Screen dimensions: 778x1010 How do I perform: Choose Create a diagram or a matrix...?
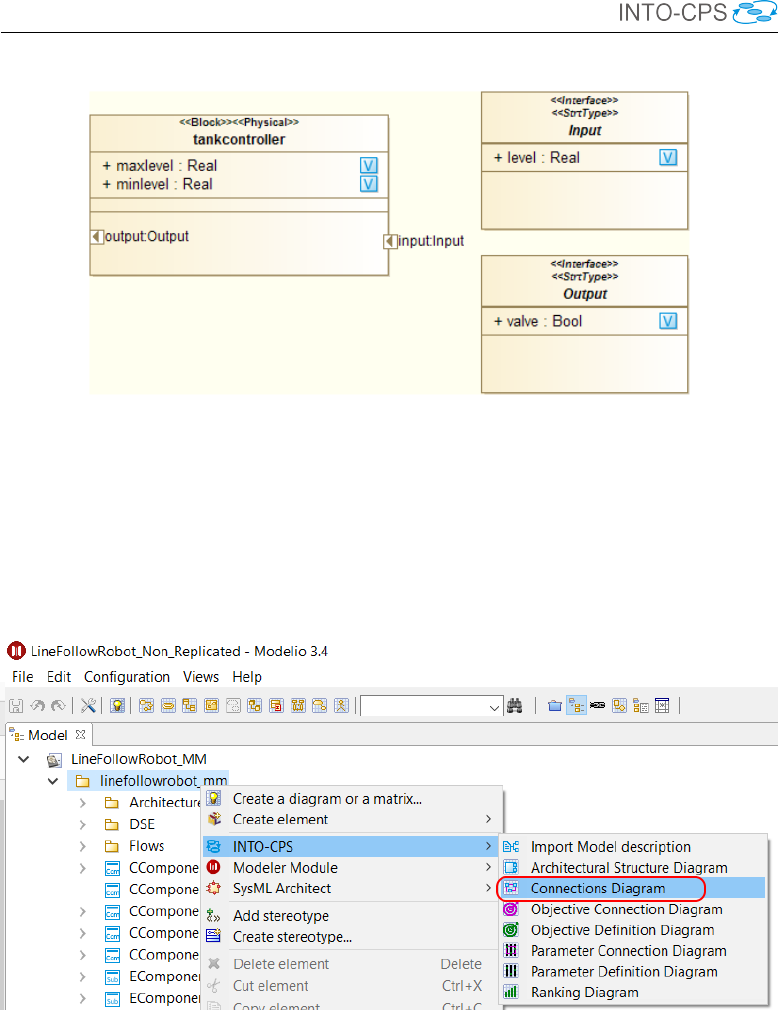352,799
